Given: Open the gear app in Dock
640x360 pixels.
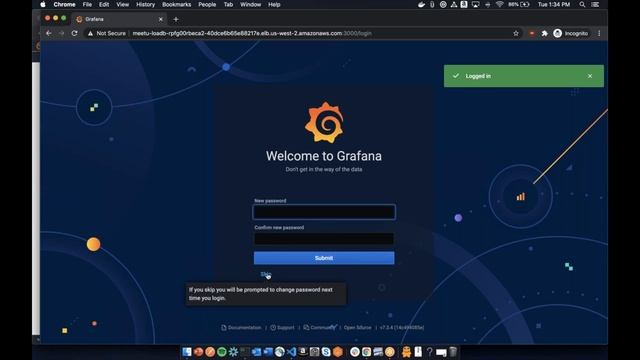Looking at the screenshot, I should [x=233, y=352].
